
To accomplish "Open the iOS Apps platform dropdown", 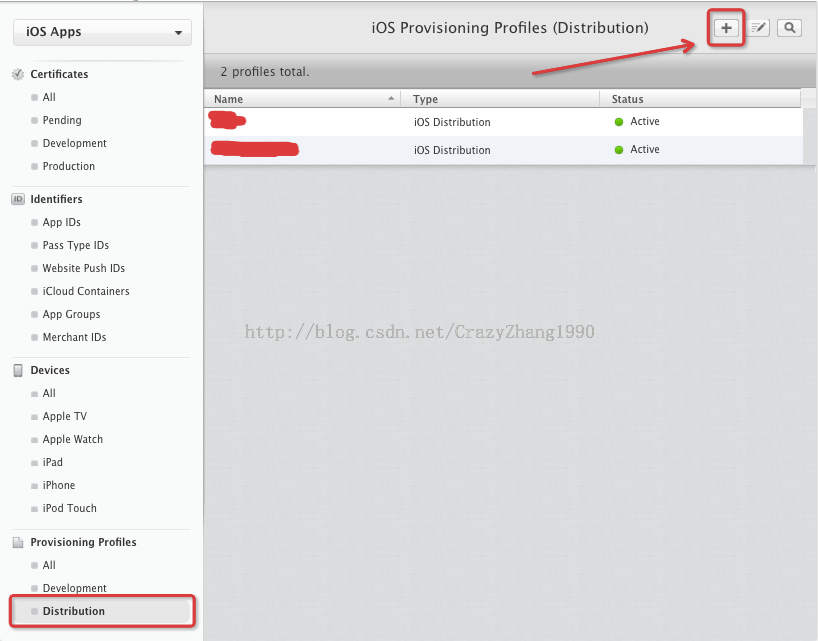I will [x=102, y=32].
